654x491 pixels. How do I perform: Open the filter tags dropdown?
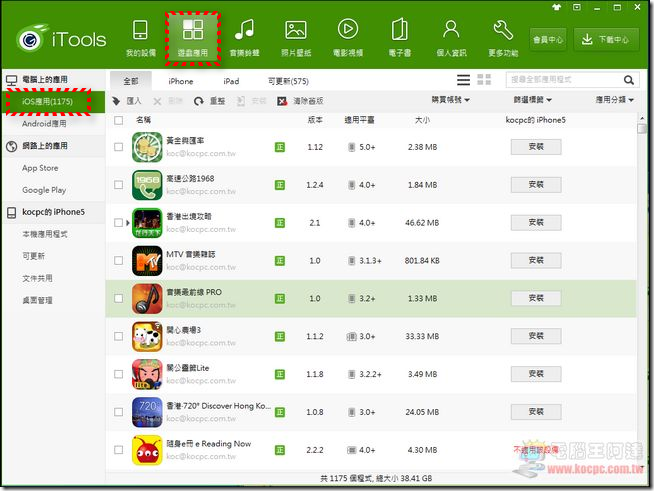pyautogui.click(x=533, y=100)
